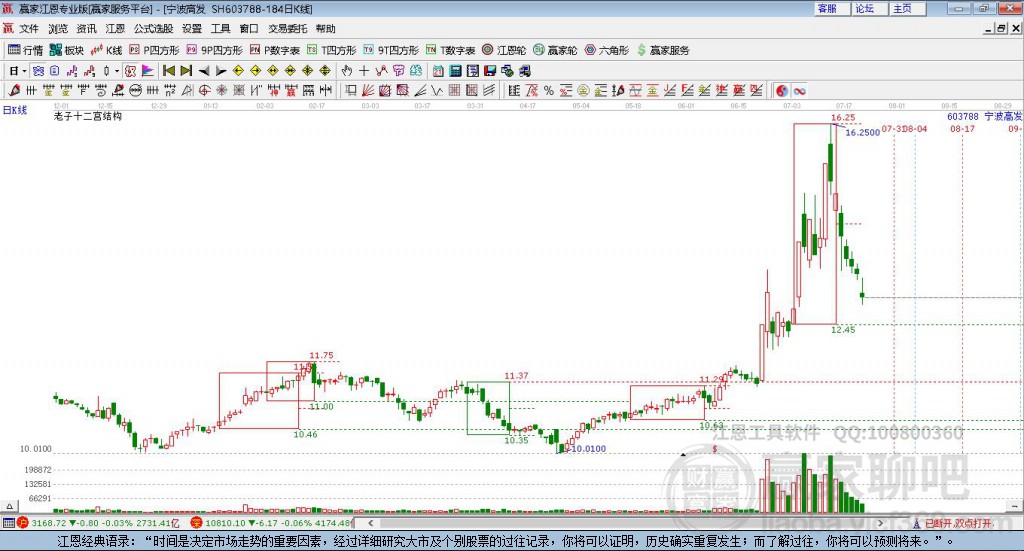Click the up arrow at volume pane left
This screenshot has height=551, width=1024.
(9, 506)
